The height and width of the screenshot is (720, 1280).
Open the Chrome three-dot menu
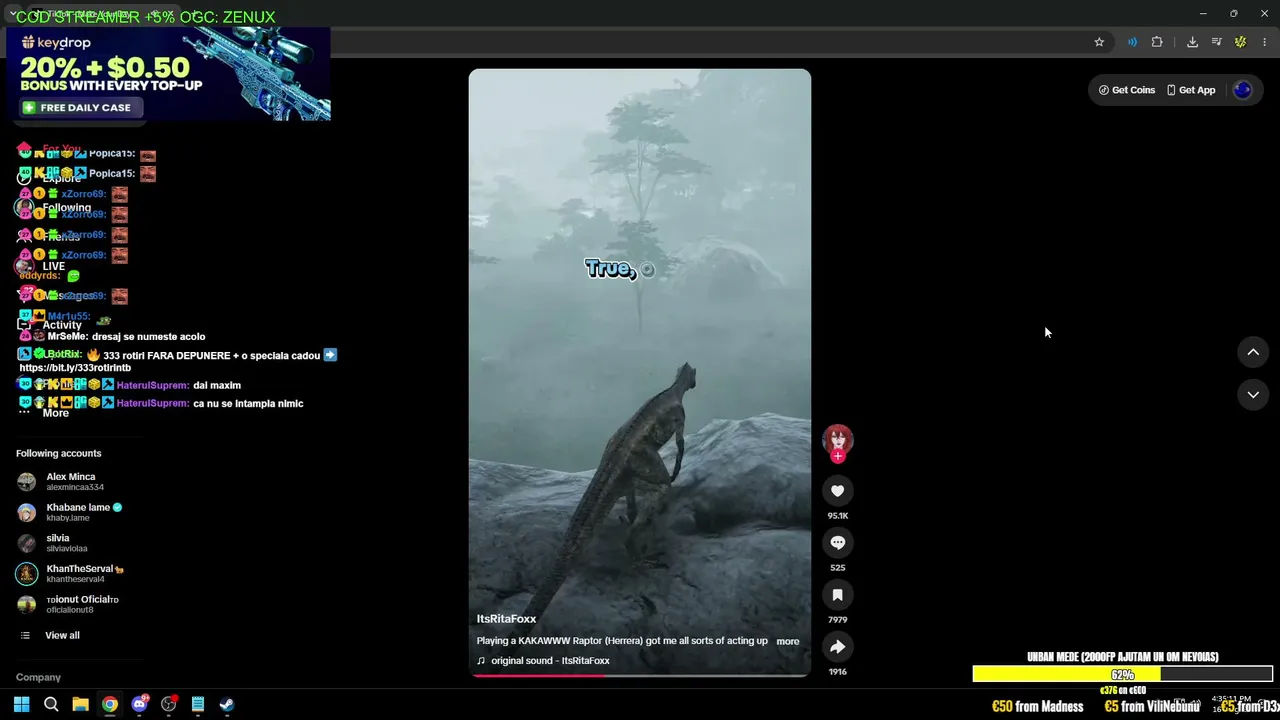tap(1265, 42)
